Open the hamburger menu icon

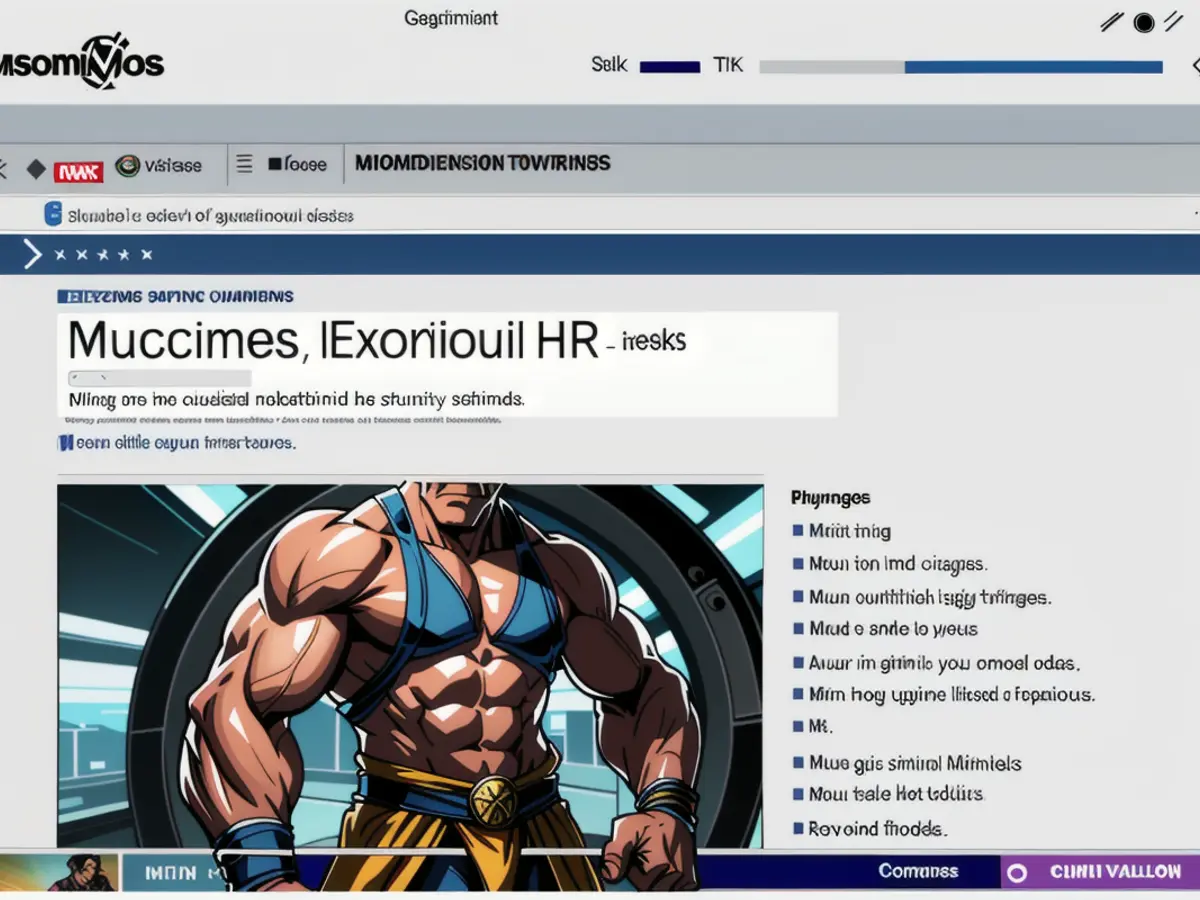pyautogui.click(x=245, y=164)
